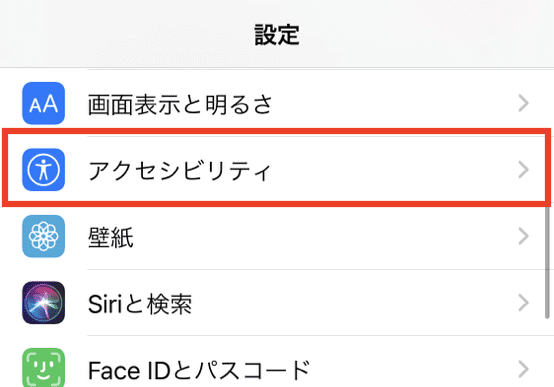
Task: Click the 画面表示と明るさ text label
Action: click(180, 104)
